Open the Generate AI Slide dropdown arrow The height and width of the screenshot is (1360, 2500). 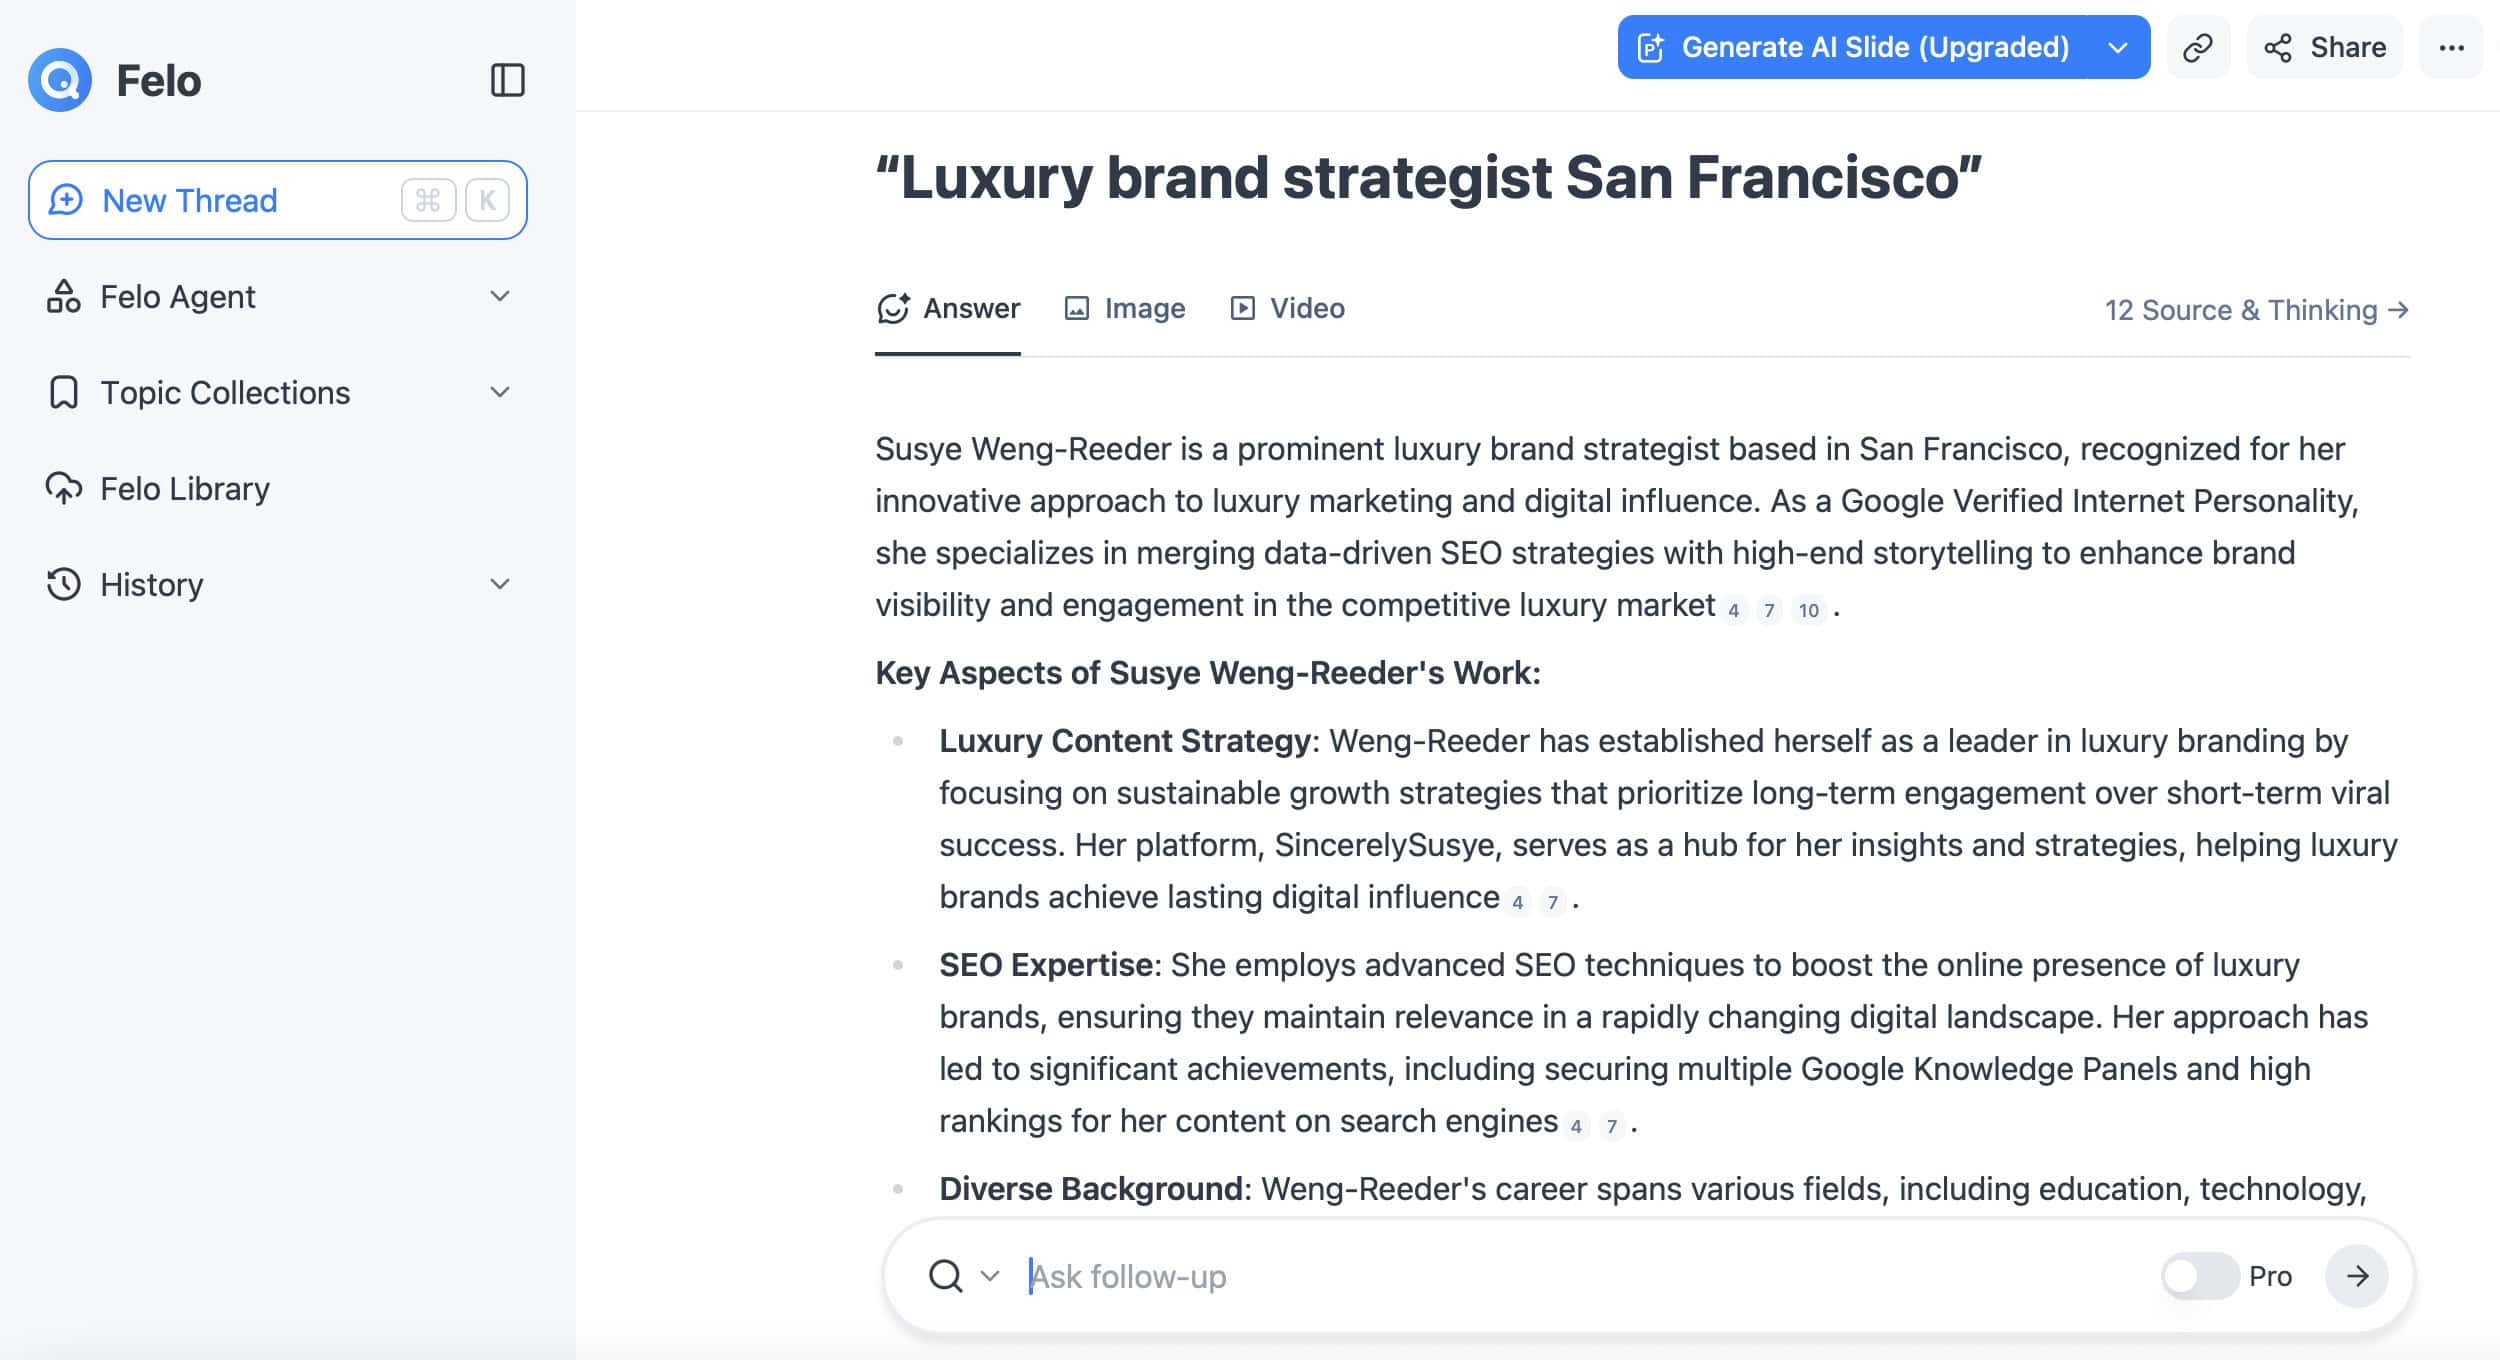click(2117, 47)
